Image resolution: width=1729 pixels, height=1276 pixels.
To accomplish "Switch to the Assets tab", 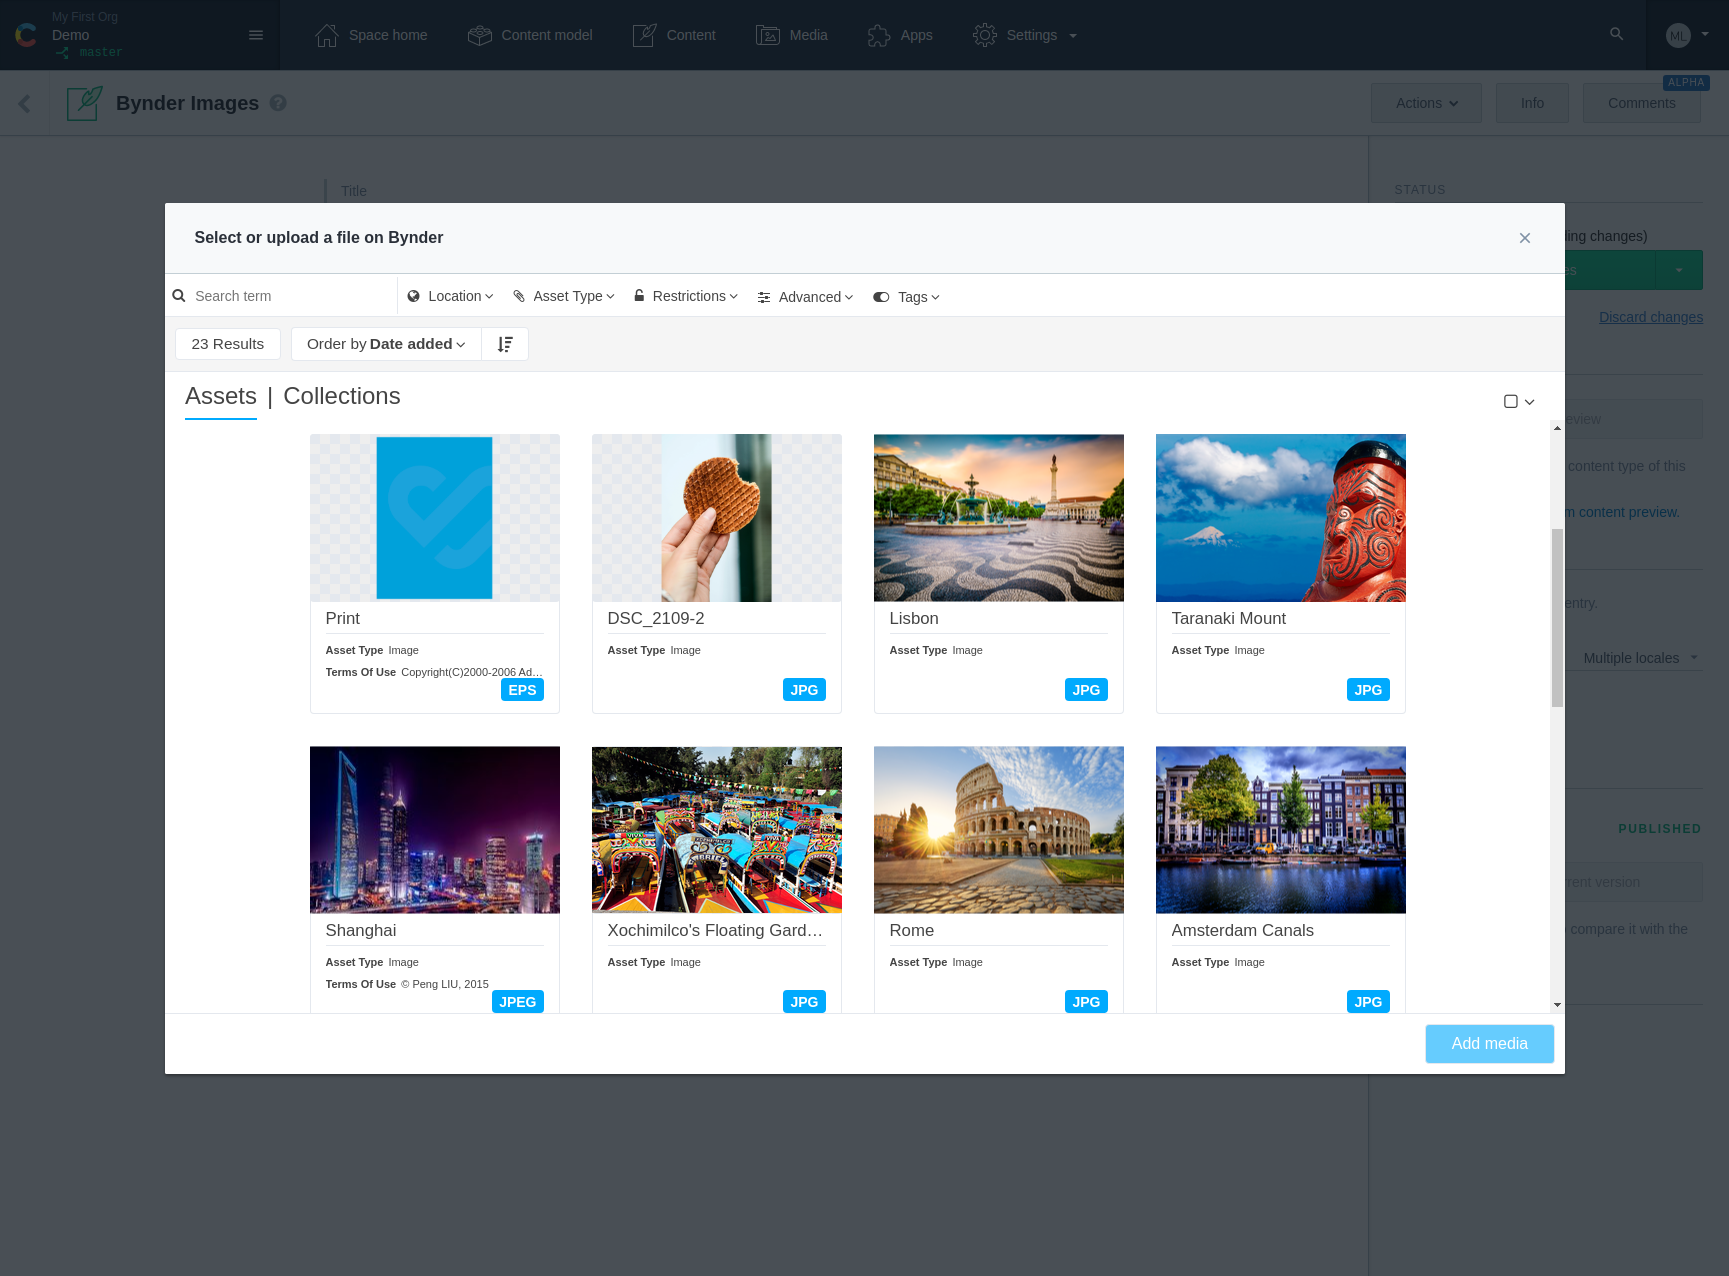I will (x=221, y=396).
